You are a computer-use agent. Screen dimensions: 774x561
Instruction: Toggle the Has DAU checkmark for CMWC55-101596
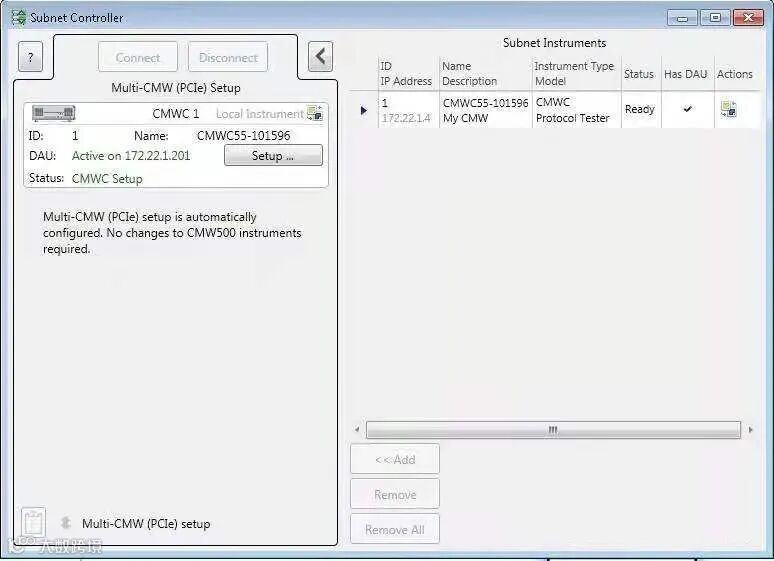(687, 109)
